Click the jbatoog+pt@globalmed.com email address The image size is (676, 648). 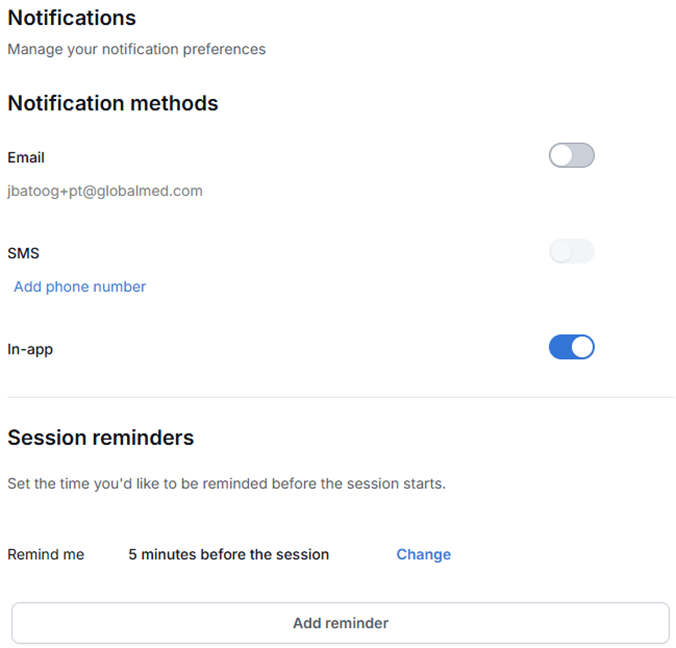tap(105, 190)
